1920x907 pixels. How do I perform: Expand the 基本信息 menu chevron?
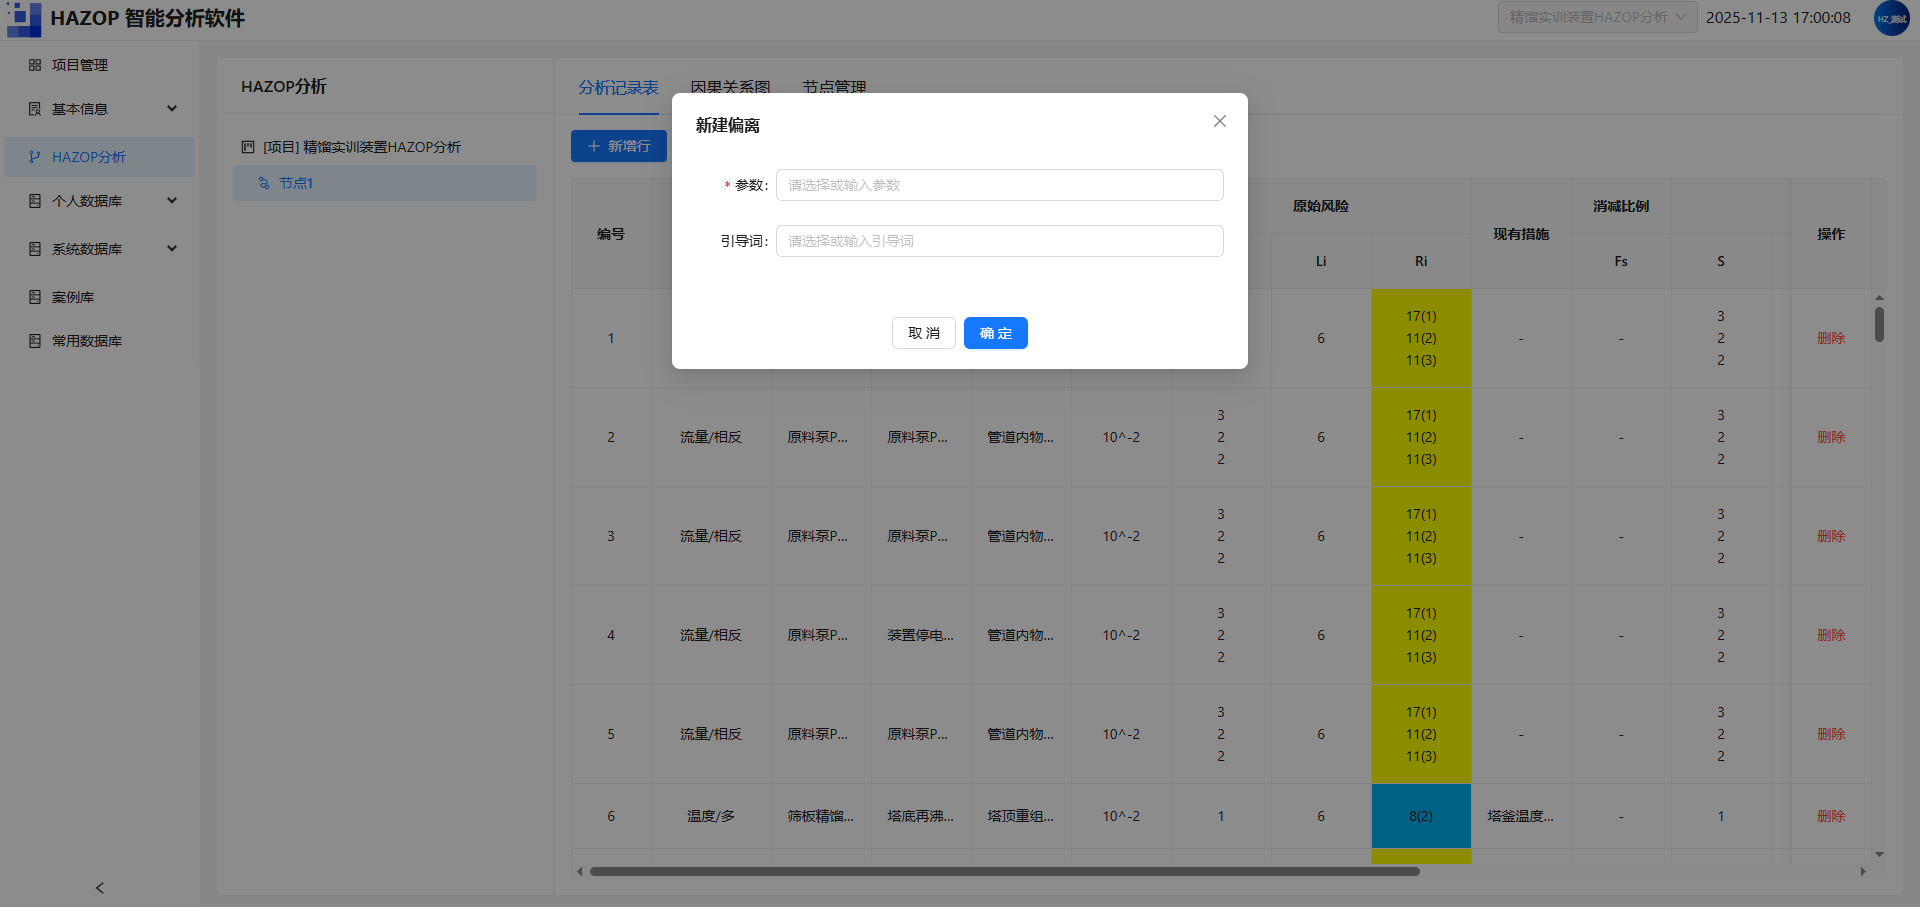[172, 108]
